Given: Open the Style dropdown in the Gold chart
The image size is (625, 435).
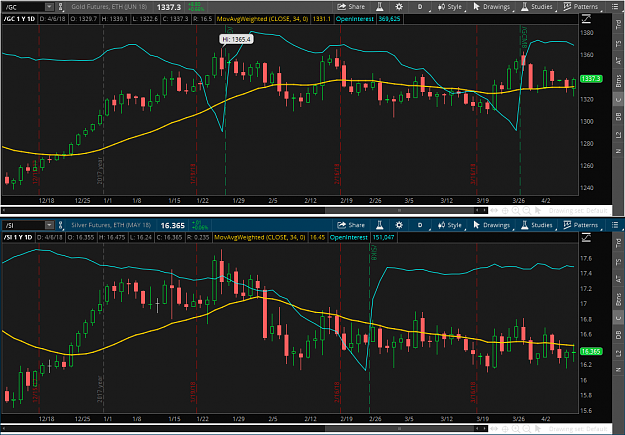Looking at the screenshot, I should [450, 7].
